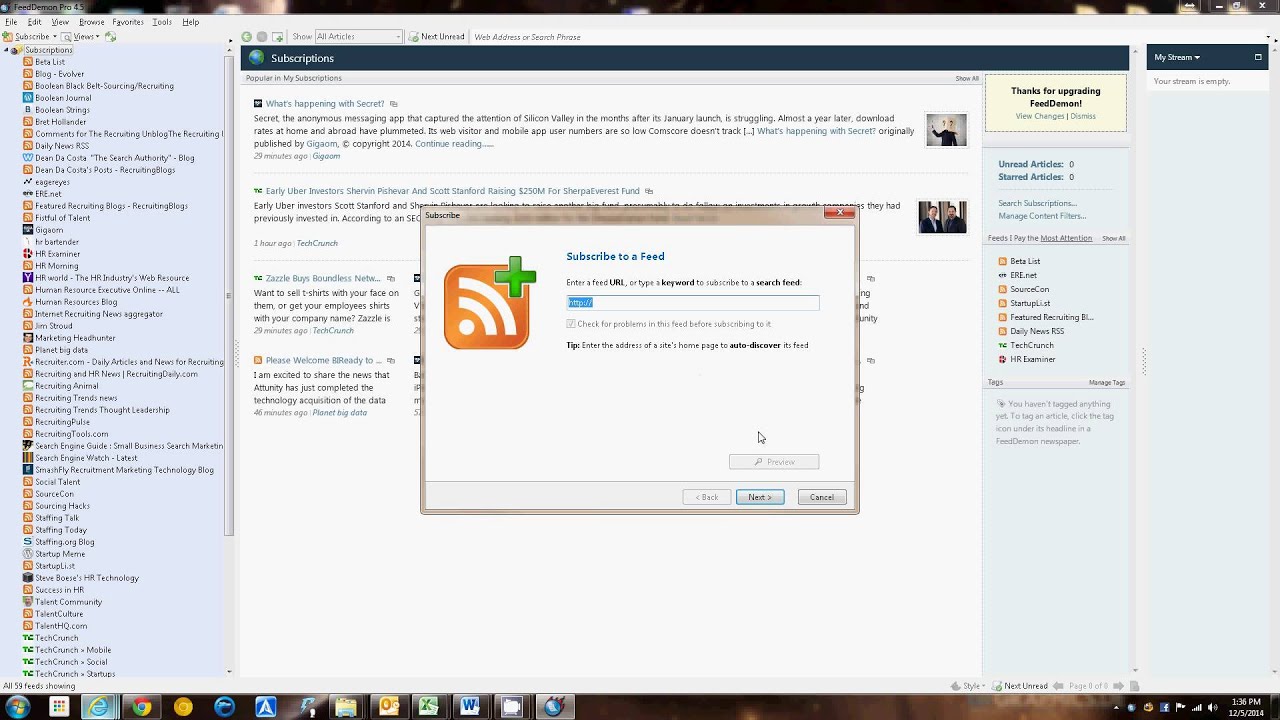This screenshot has height=720, width=1280.
Task: Click the RSS subscribe icon in the dialog
Action: [490, 303]
